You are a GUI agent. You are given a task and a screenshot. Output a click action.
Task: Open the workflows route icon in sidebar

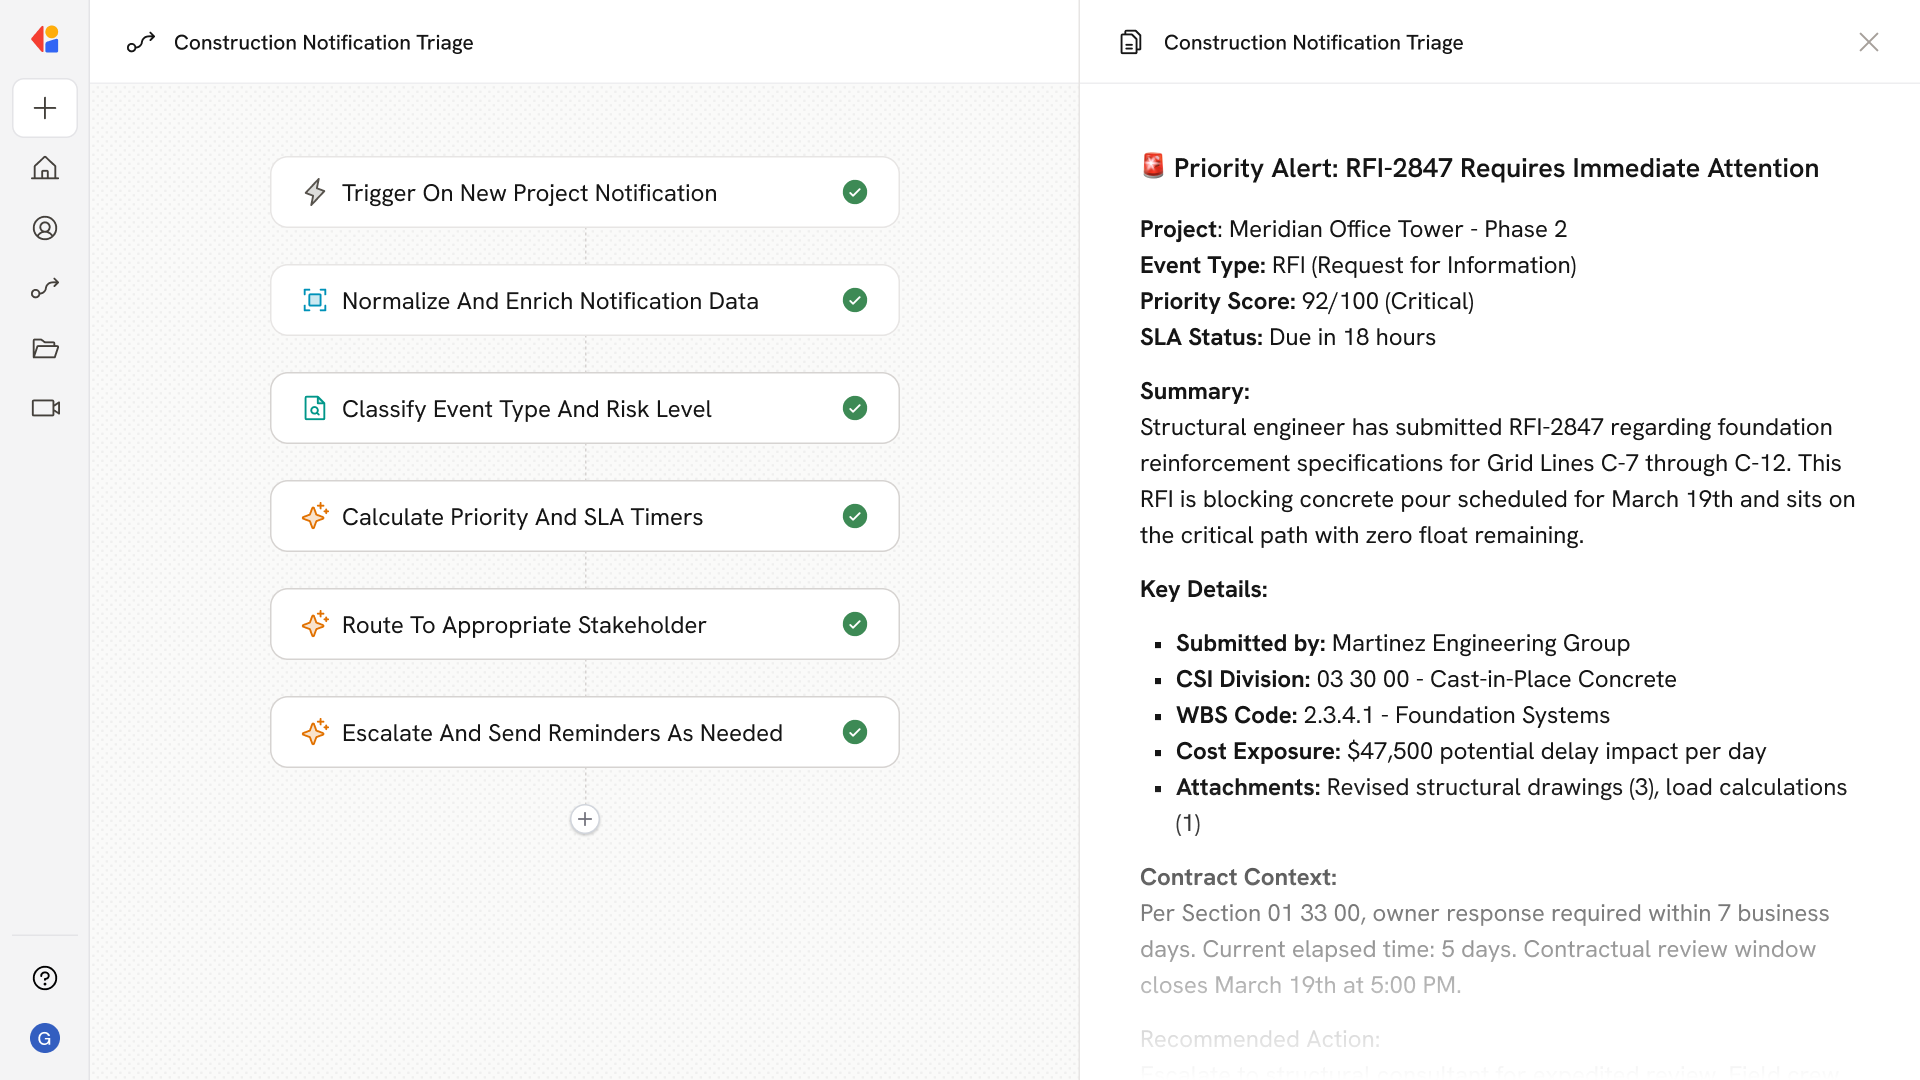(x=45, y=288)
